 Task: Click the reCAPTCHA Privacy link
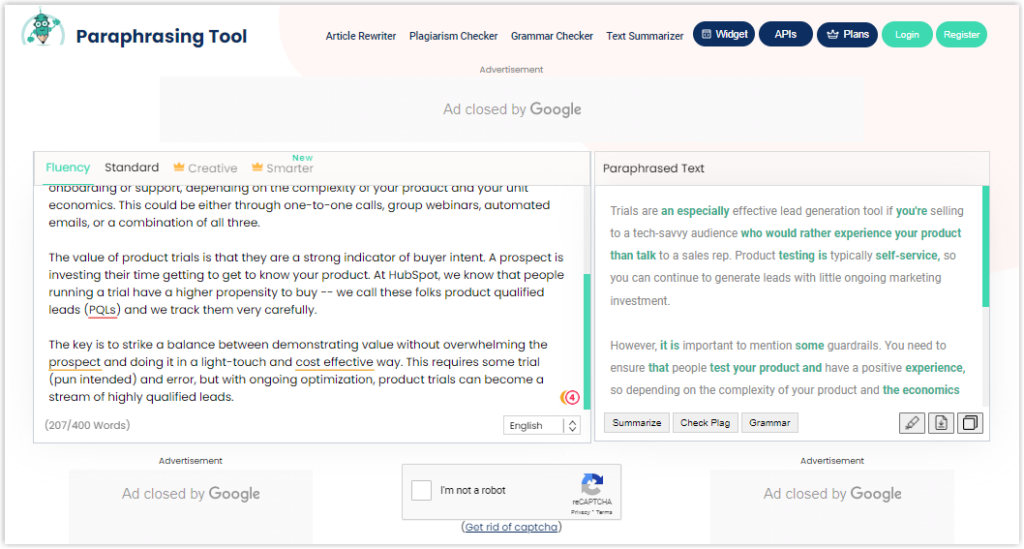coord(579,512)
